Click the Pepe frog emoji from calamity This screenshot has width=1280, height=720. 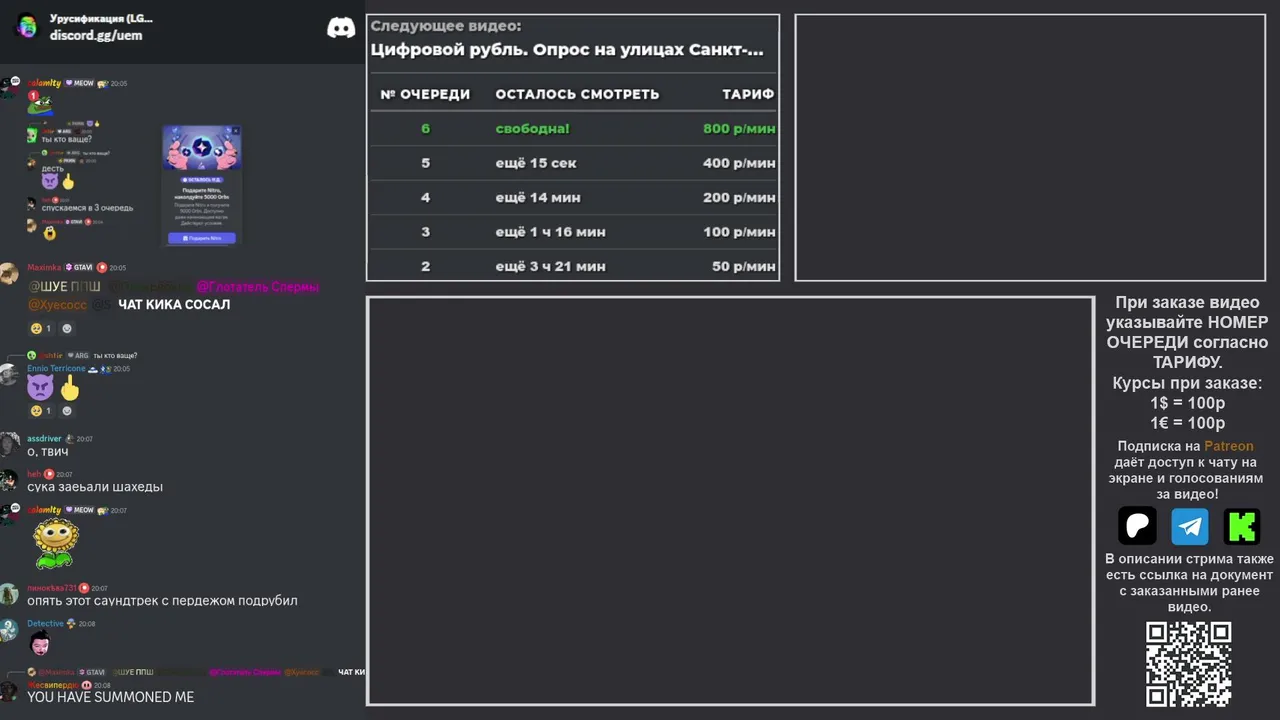click(40, 105)
